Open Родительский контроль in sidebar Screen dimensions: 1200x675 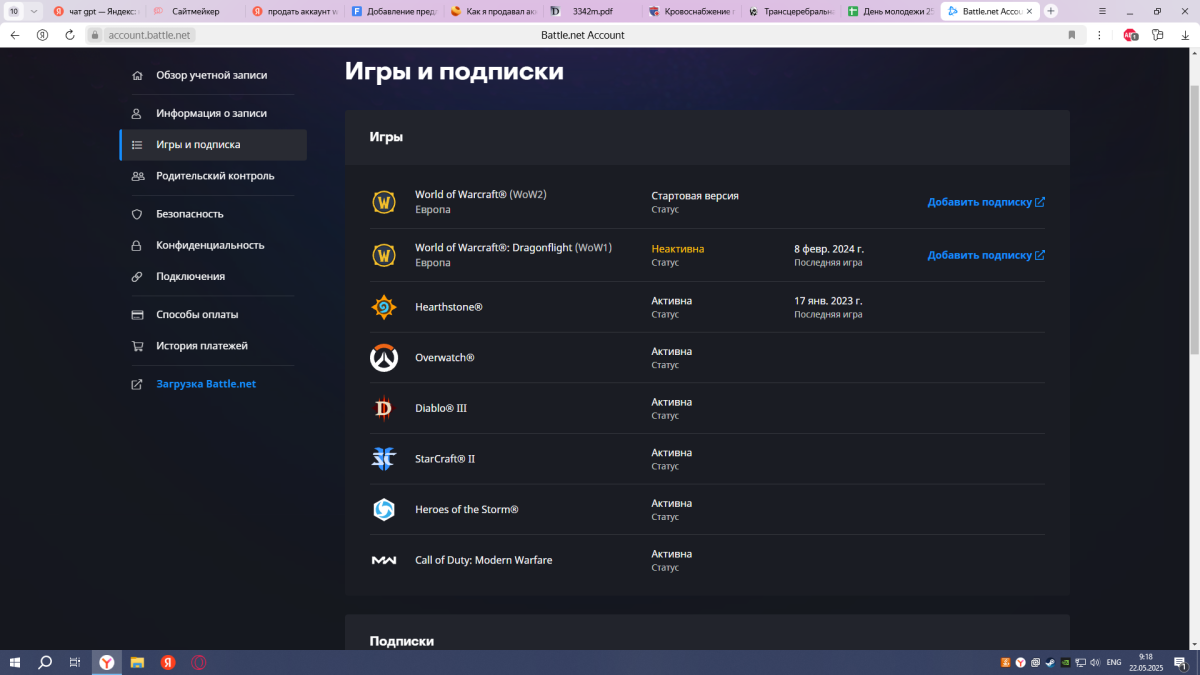213,176
